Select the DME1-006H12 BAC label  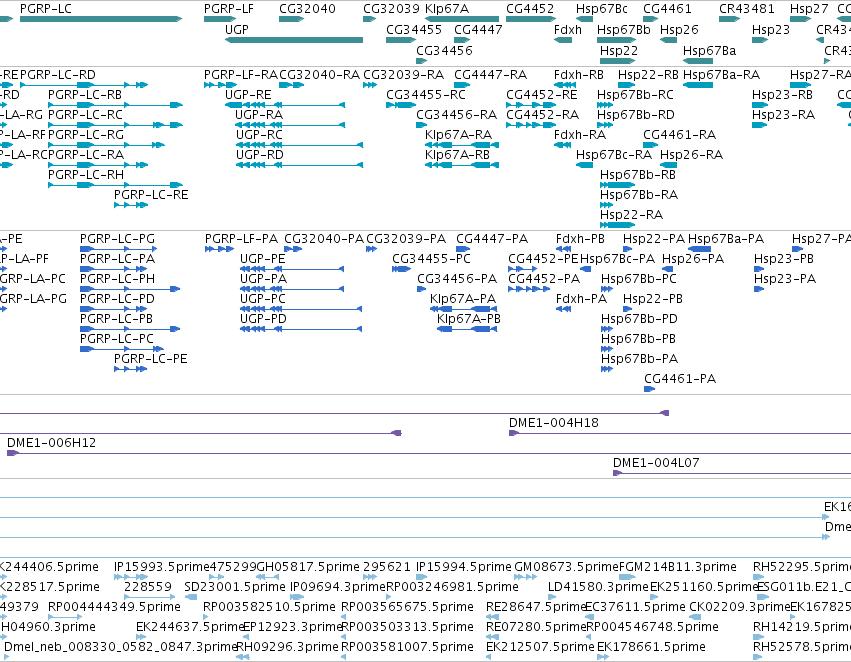pyautogui.click(x=52, y=443)
